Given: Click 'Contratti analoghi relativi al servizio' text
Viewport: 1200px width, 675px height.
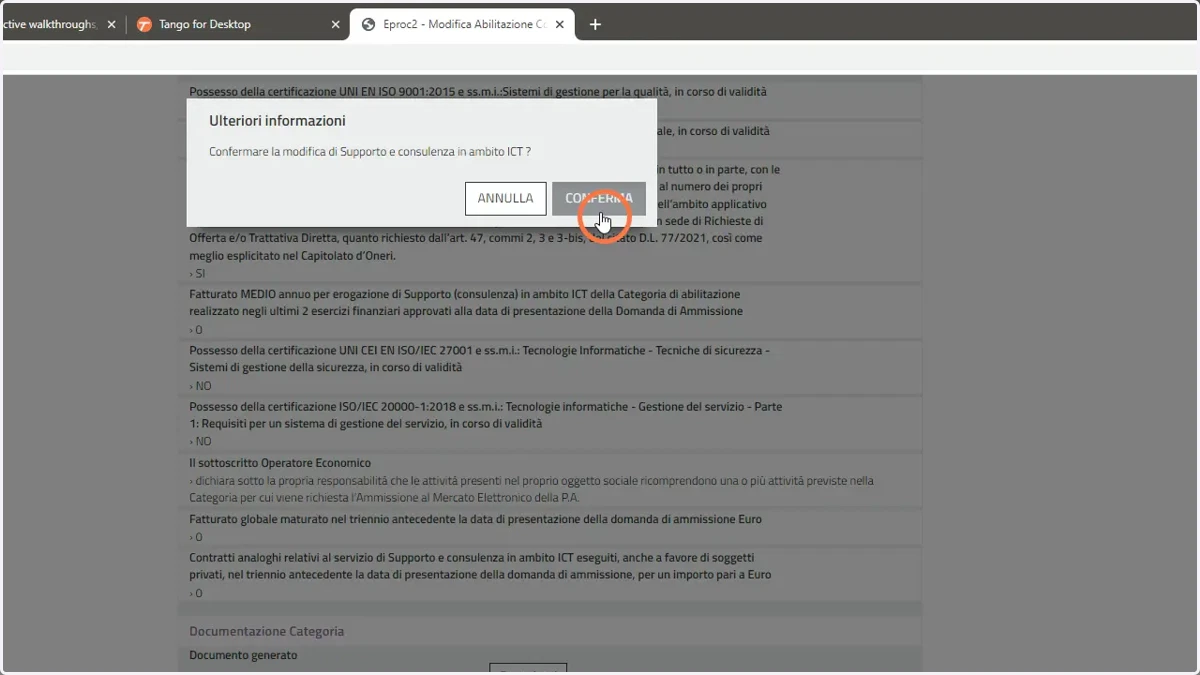Looking at the screenshot, I should coord(480,566).
